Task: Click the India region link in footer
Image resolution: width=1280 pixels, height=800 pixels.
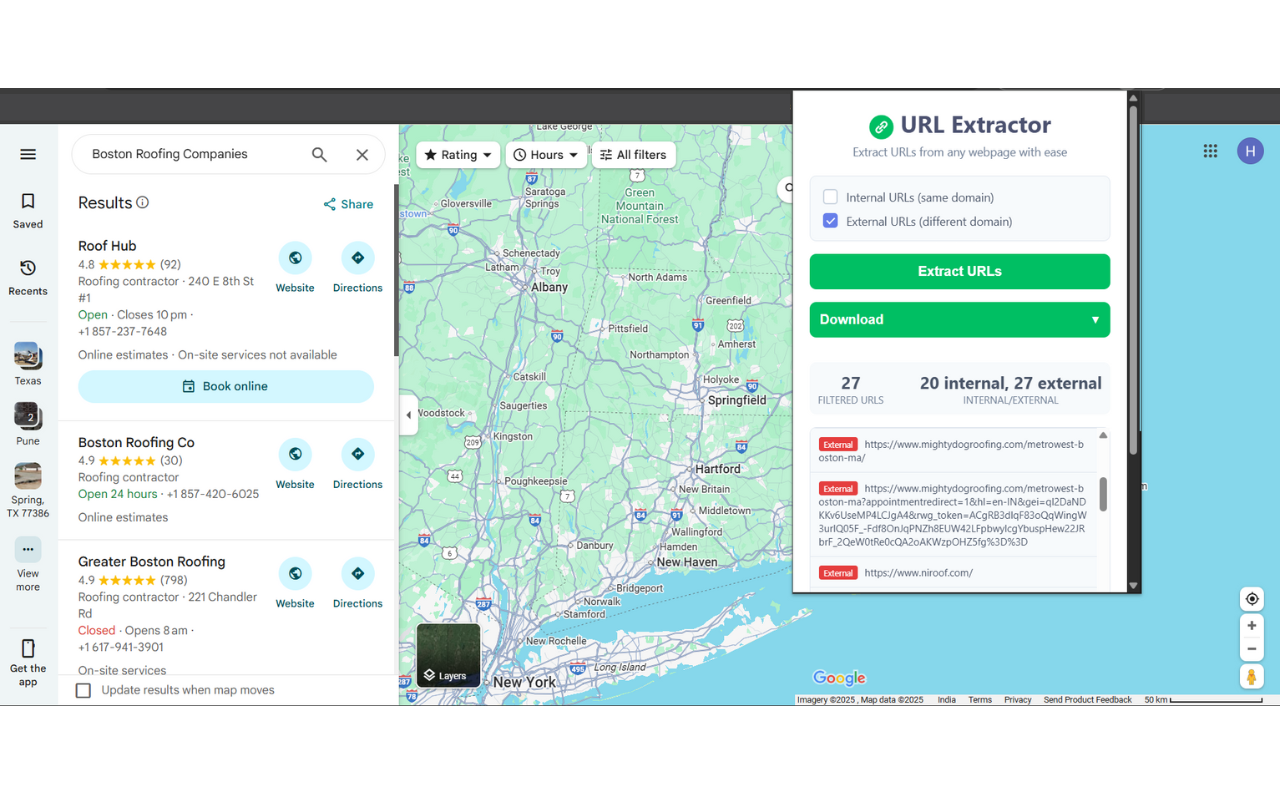Action: click(946, 700)
